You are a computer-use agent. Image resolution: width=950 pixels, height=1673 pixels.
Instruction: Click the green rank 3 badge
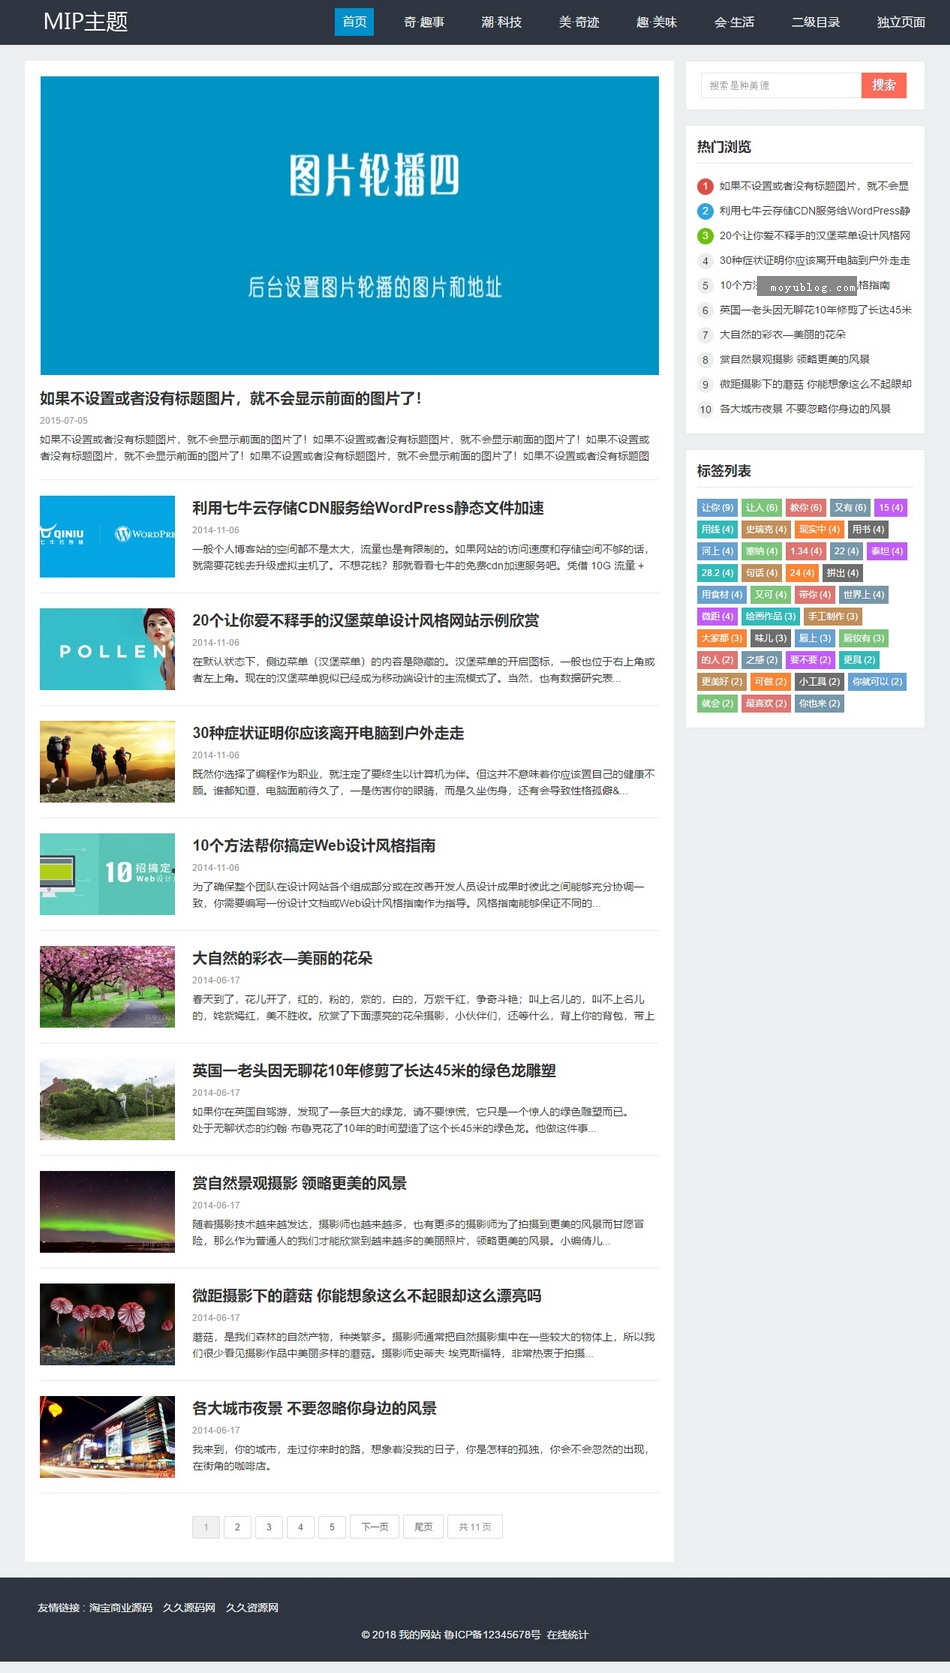coord(705,236)
